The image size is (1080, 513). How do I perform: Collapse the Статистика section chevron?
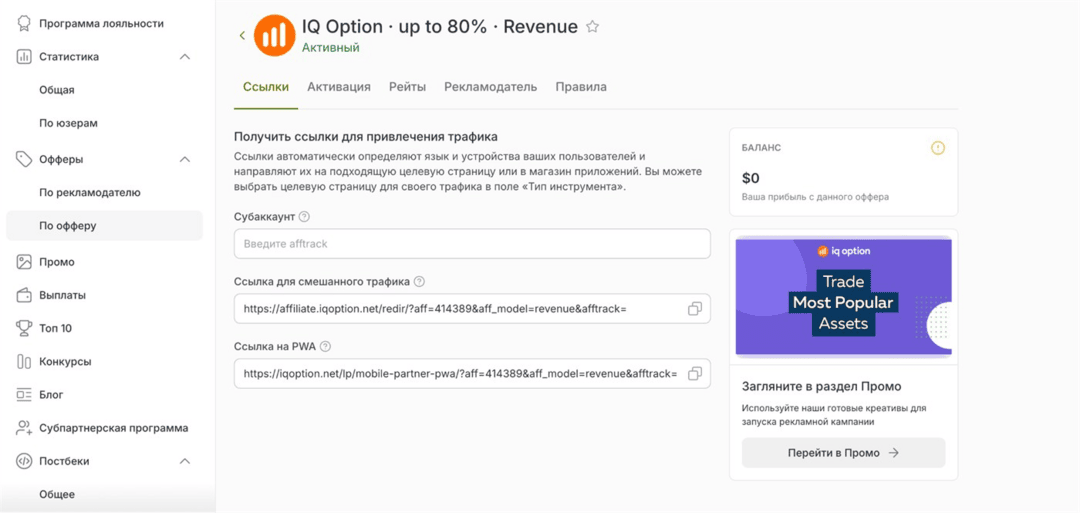click(185, 56)
